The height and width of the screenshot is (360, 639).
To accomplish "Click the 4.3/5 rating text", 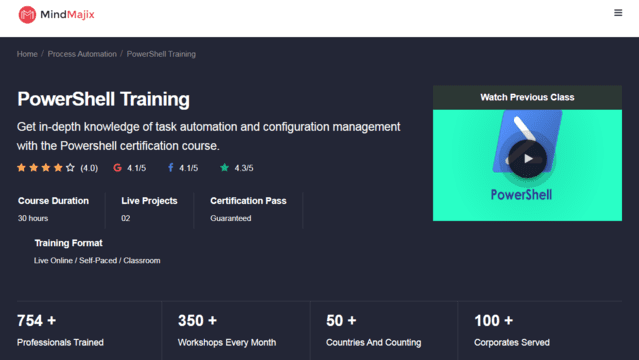I will 244,168.
